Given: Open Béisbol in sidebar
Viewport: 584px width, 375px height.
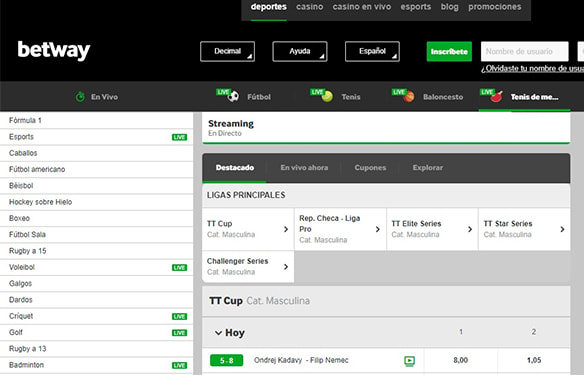Looking at the screenshot, I should point(96,186).
